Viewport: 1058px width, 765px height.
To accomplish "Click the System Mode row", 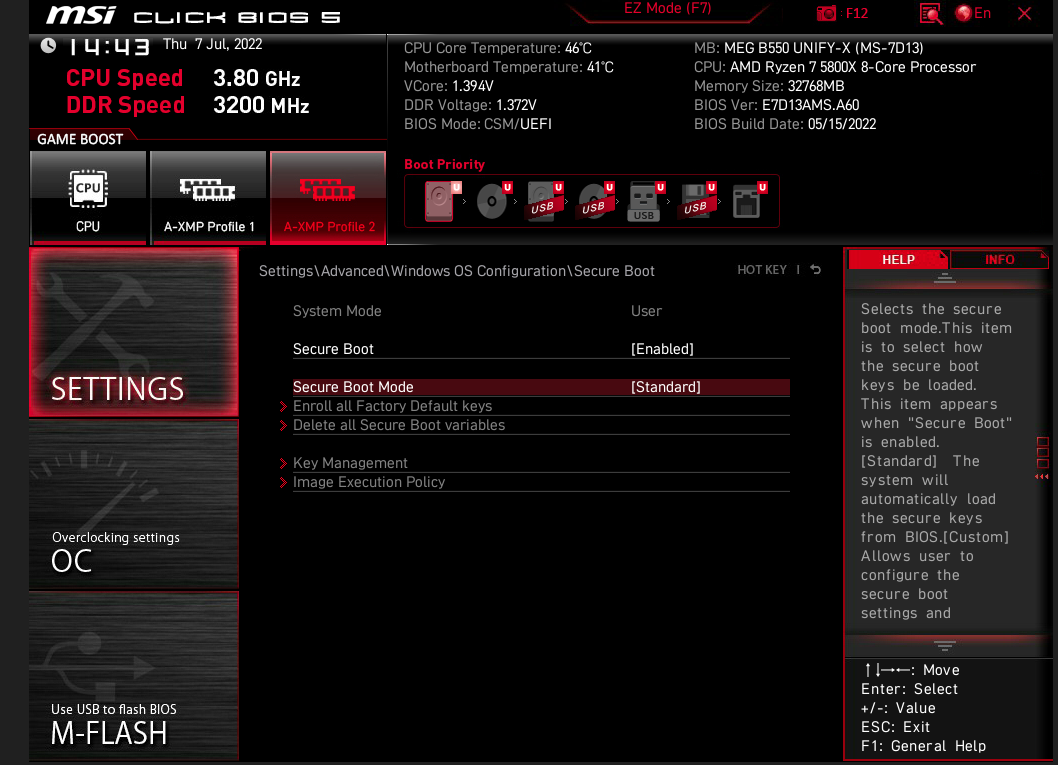I will pyautogui.click(x=541, y=311).
